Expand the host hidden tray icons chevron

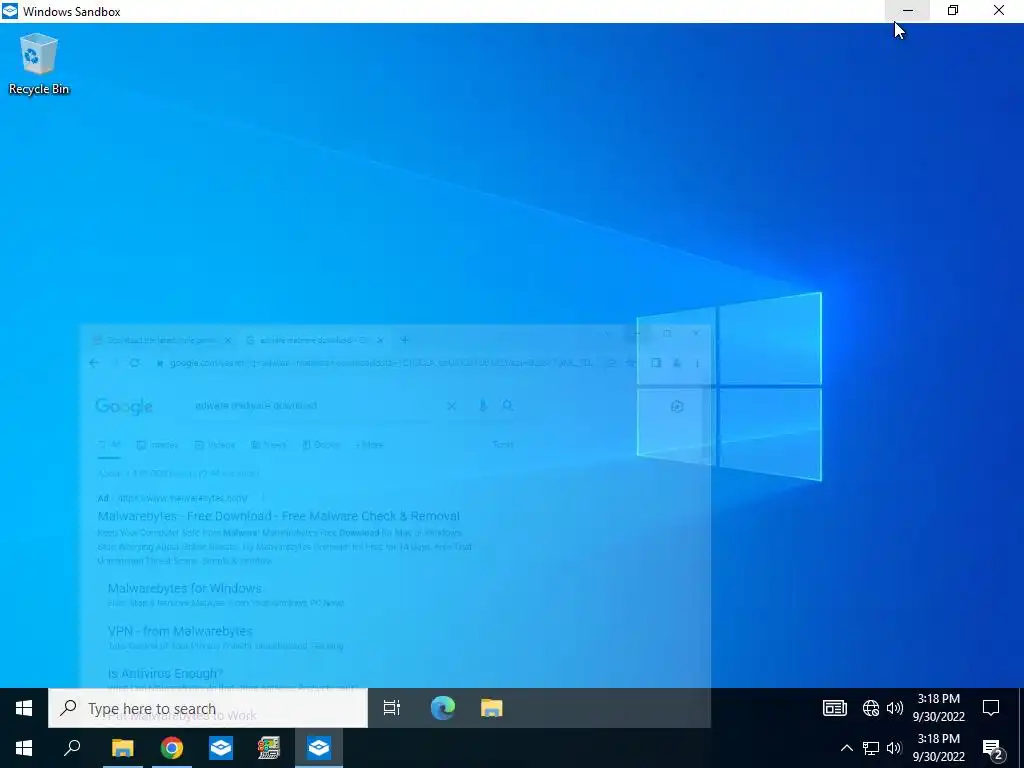coord(846,748)
